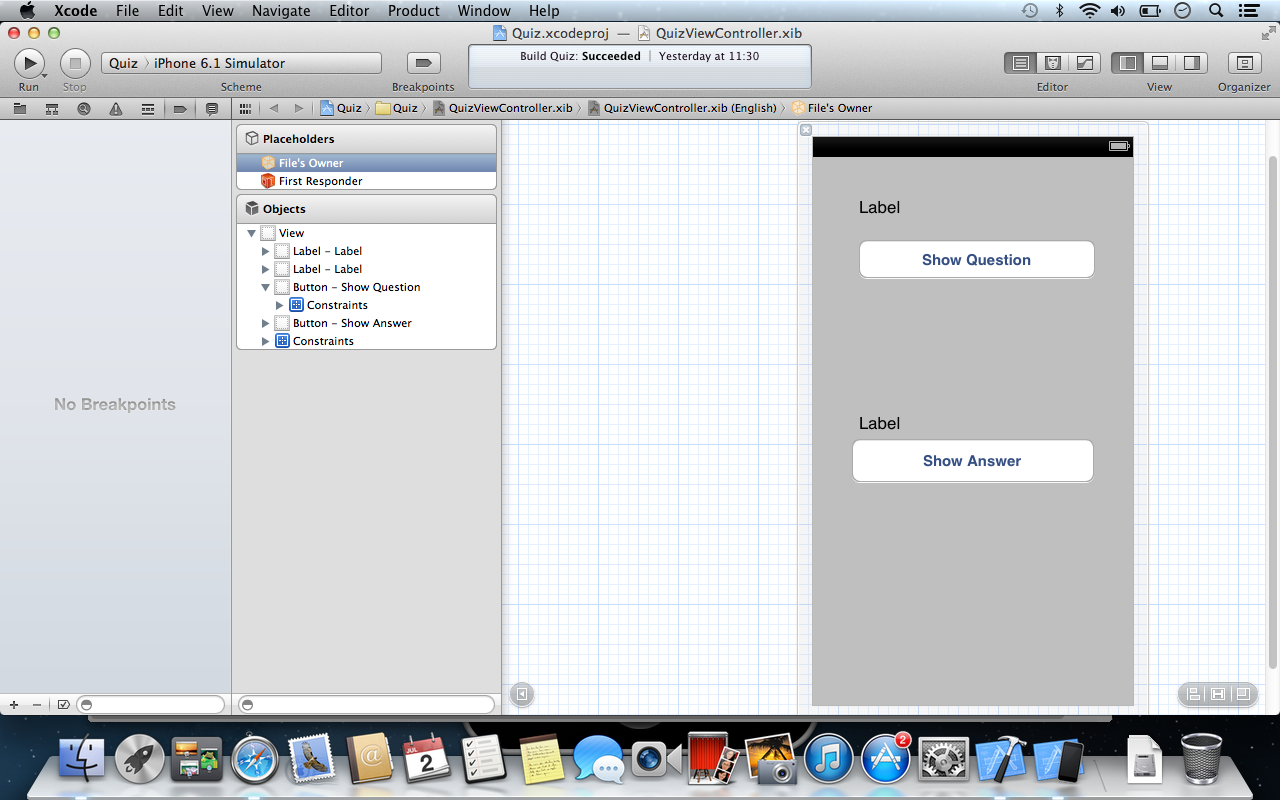This screenshot has height=800, width=1280.
Task: Switch to the Version editor
Action: point(1084,63)
